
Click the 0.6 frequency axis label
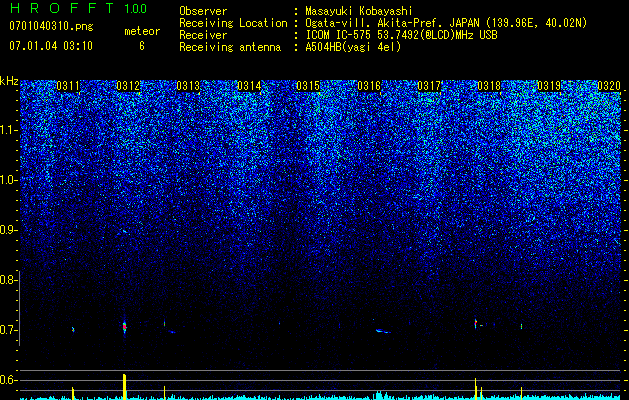(x=8, y=380)
